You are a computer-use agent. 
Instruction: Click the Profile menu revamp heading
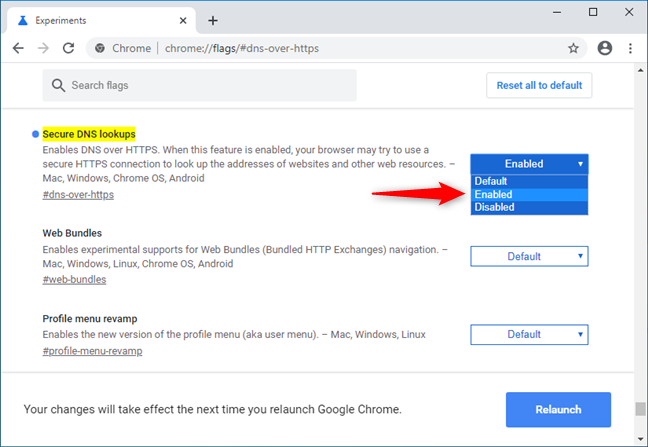click(x=90, y=319)
